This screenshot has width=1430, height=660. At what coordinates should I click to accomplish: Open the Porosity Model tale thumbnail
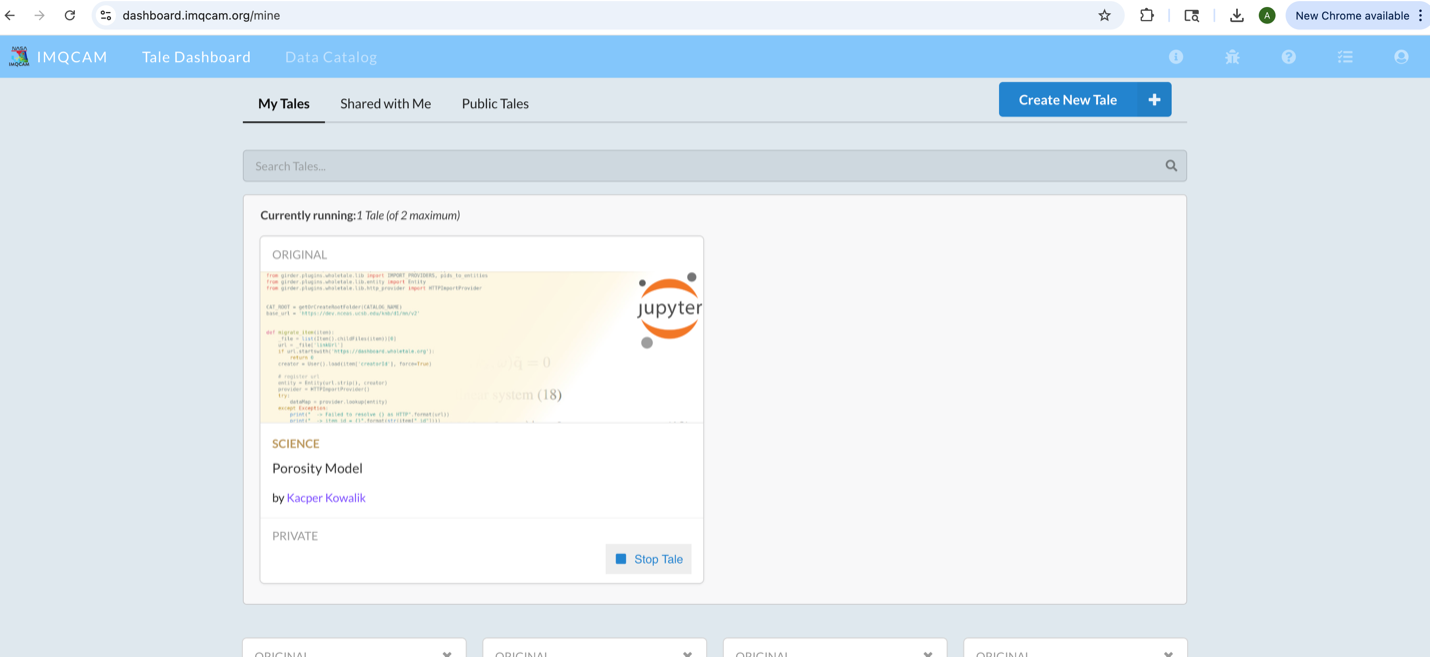[481, 347]
